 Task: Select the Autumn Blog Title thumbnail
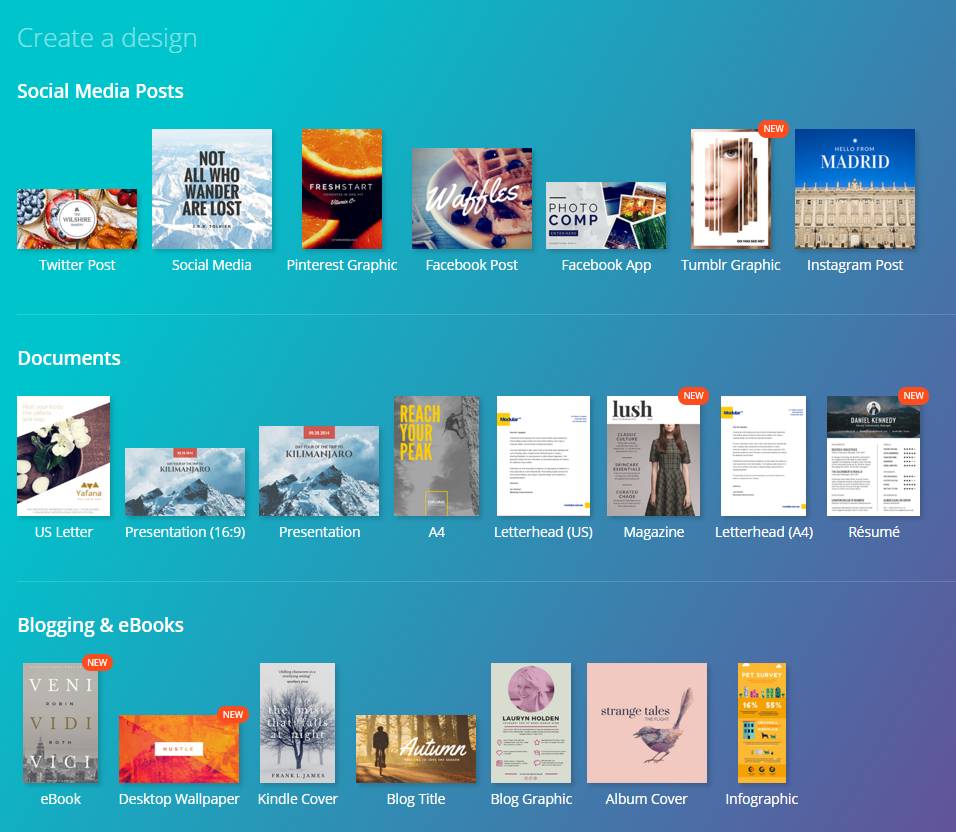point(416,749)
